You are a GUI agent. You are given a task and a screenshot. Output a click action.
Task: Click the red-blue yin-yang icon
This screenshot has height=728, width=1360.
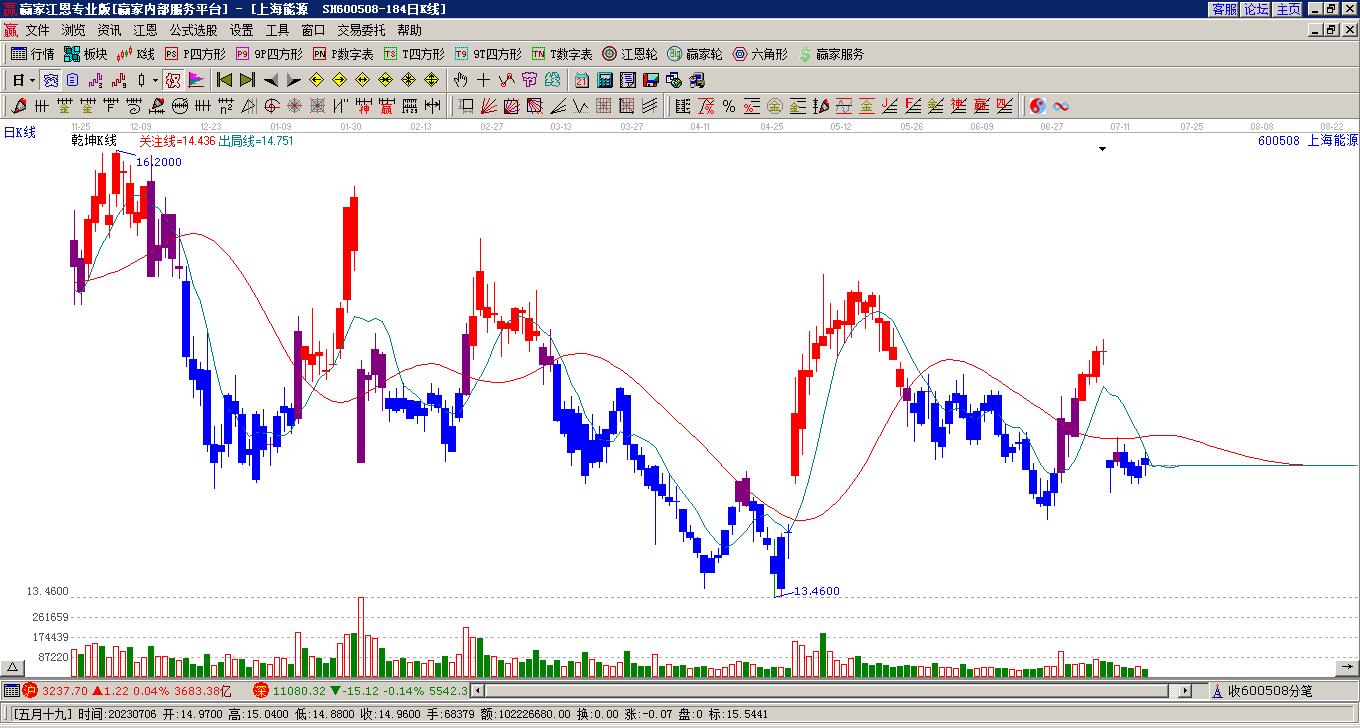click(x=1038, y=106)
